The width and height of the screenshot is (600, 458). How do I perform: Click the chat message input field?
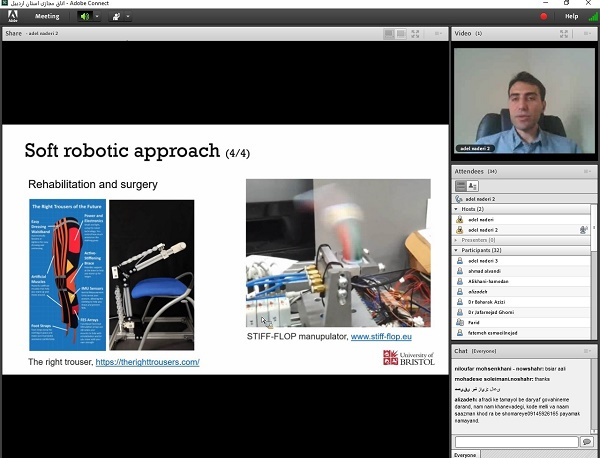pos(515,441)
